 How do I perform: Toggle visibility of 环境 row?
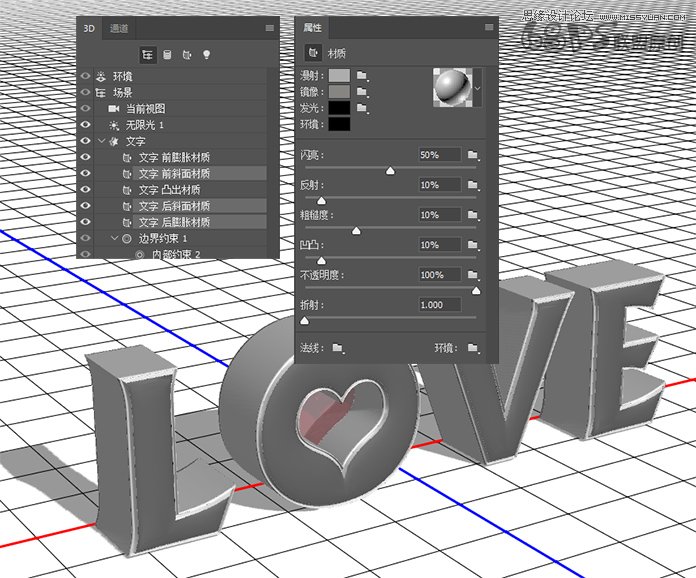coord(85,76)
